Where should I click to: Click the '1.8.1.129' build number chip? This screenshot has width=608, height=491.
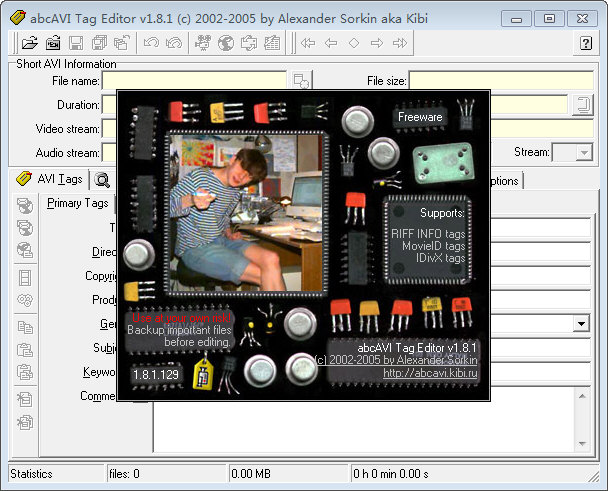(156, 375)
